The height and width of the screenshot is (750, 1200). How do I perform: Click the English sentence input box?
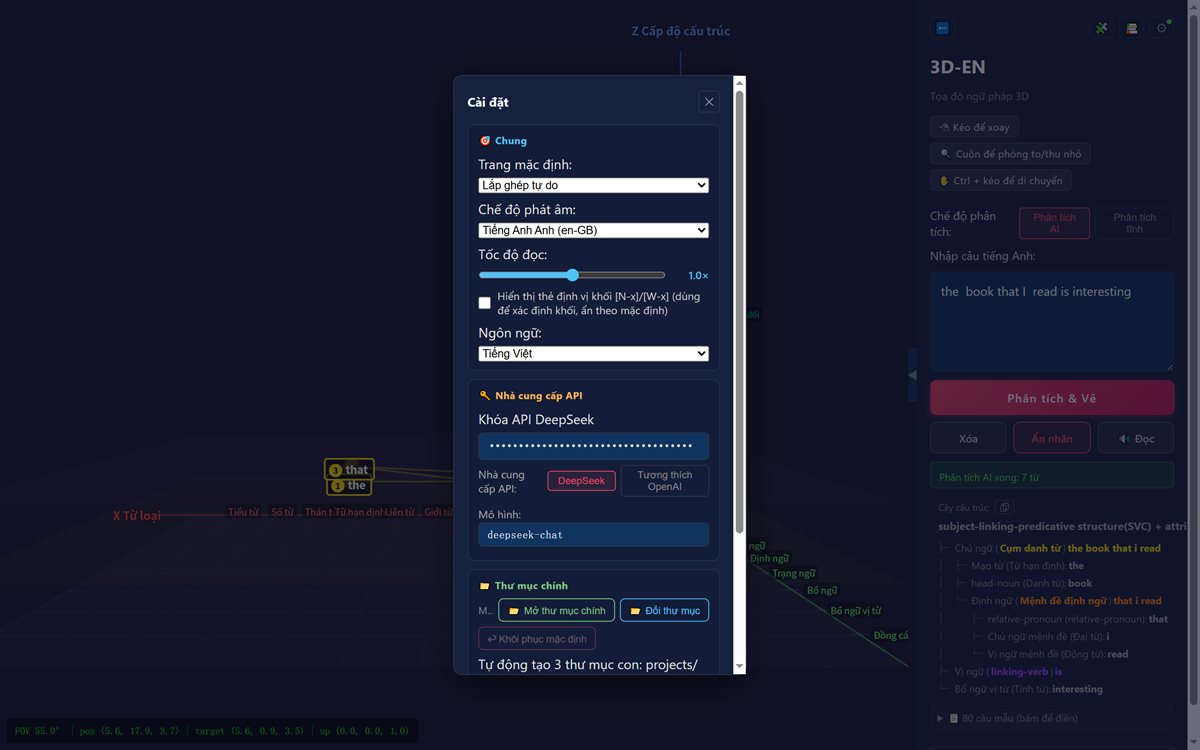tap(1052, 322)
